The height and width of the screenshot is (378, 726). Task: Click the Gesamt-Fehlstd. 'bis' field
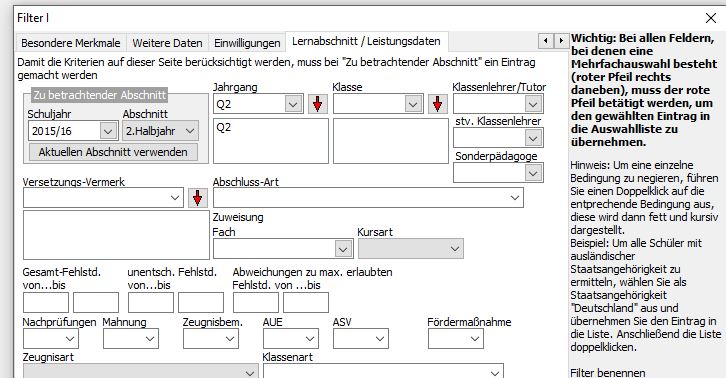[x=96, y=302]
